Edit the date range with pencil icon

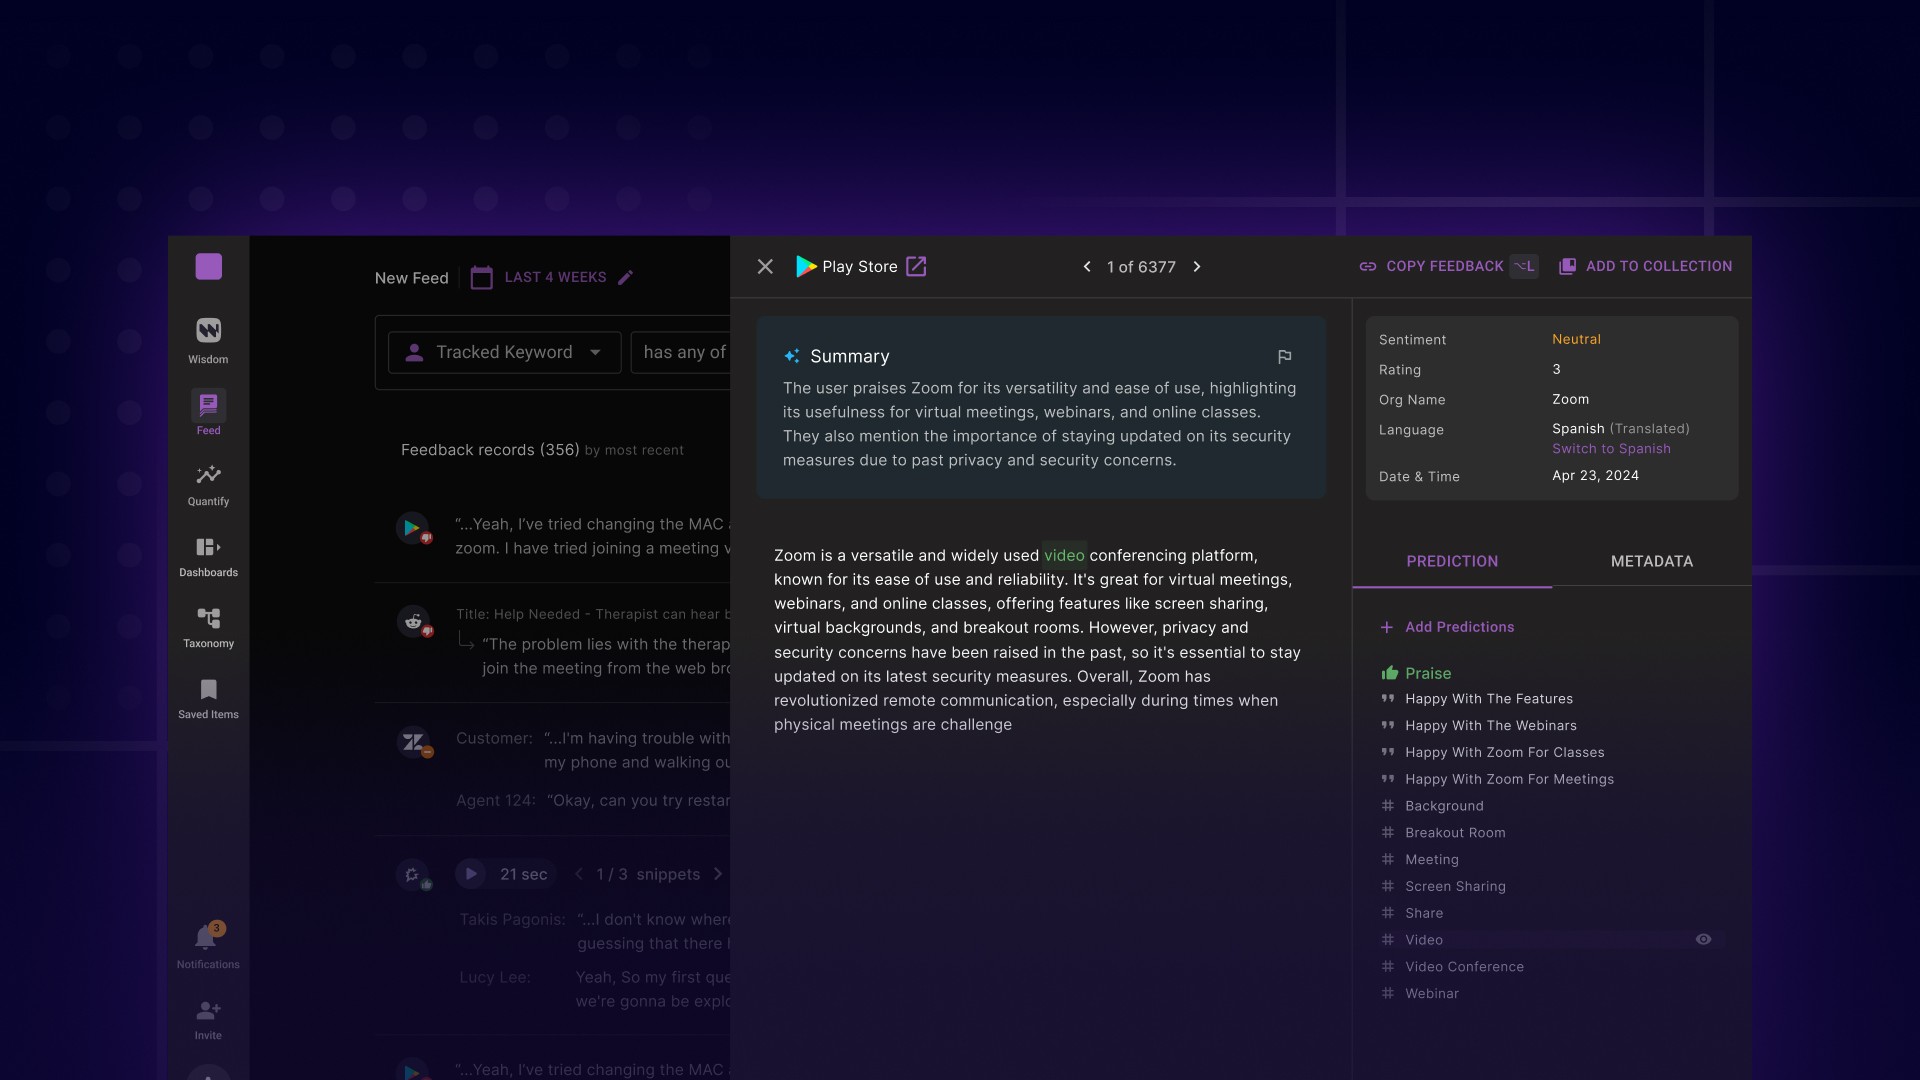[x=625, y=277]
